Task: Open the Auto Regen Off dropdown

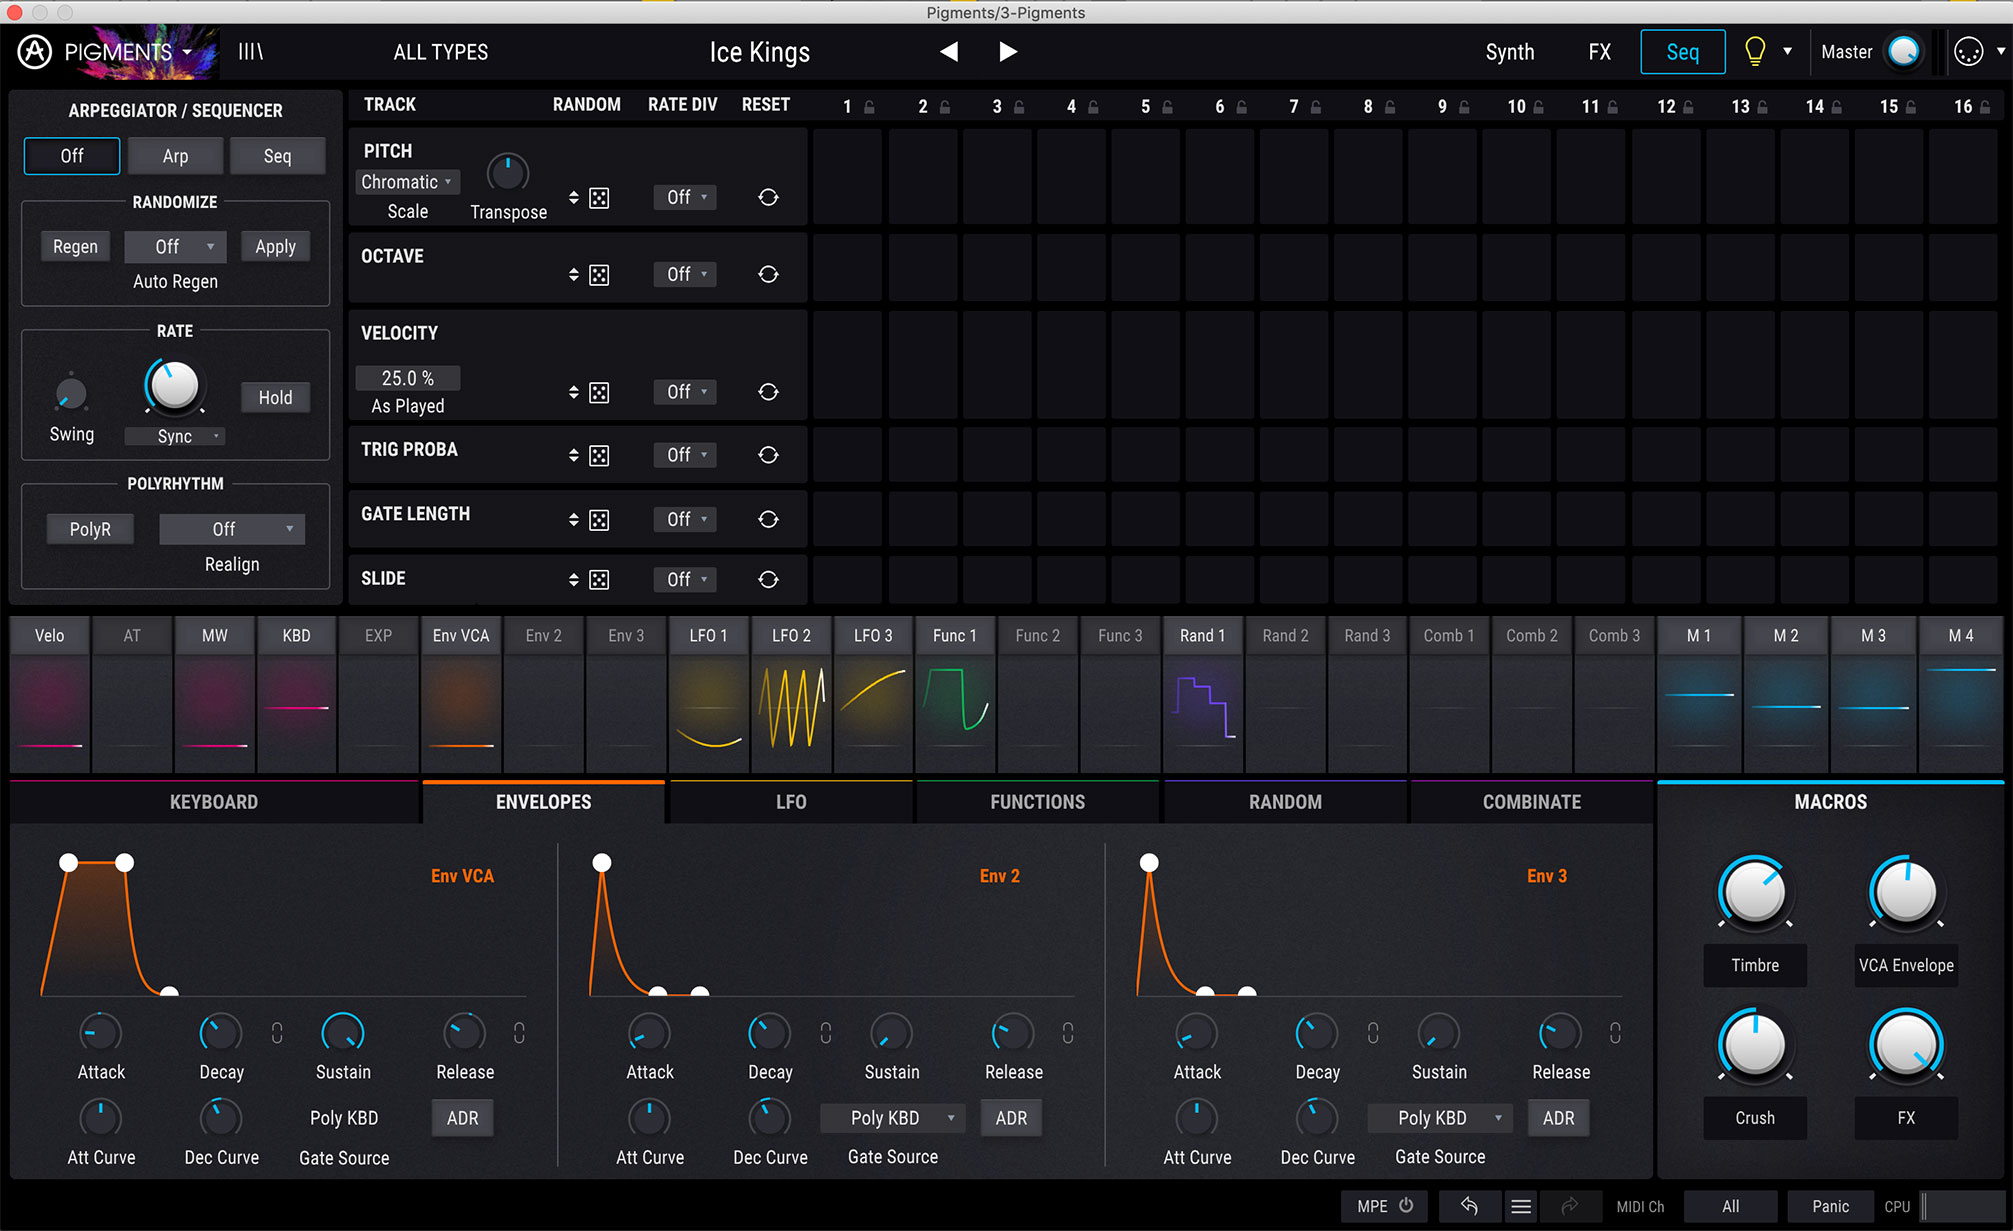Action: (175, 246)
